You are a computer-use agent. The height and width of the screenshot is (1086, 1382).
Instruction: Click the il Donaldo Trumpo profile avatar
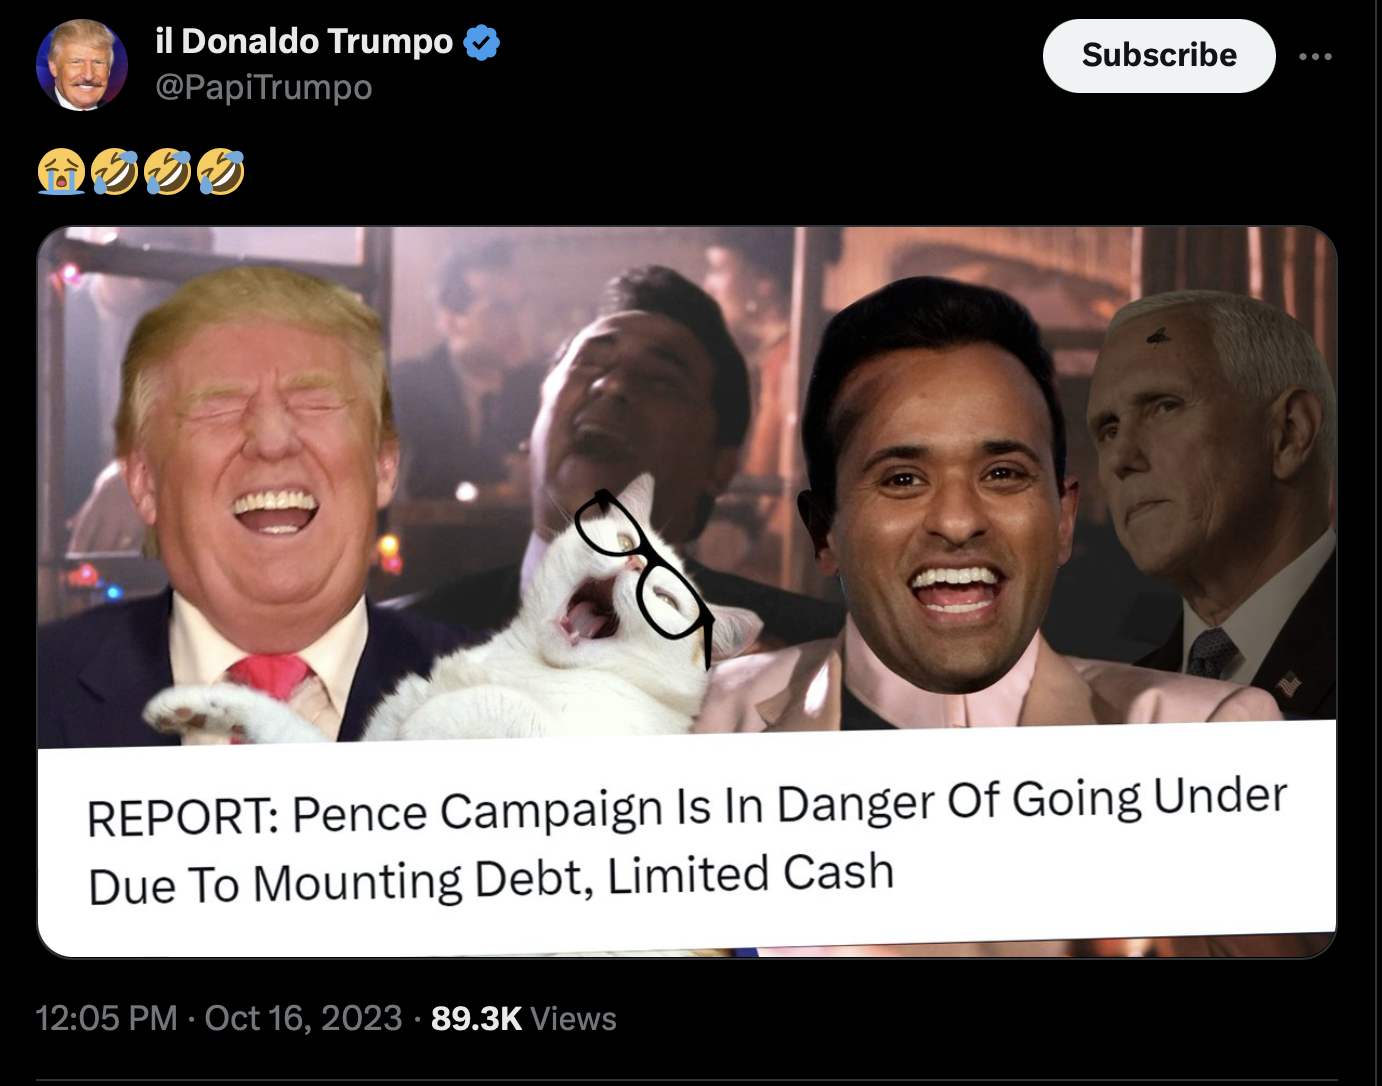coord(82,64)
